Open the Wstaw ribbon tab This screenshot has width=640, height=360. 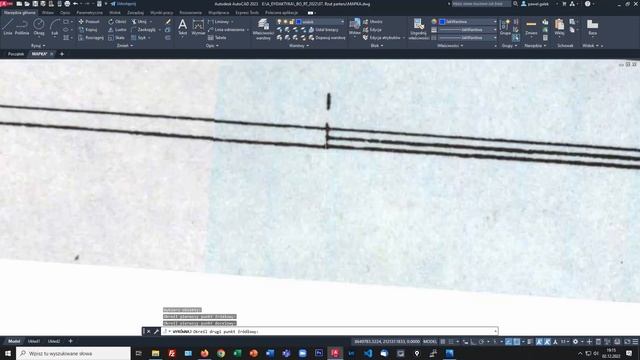tap(48, 13)
